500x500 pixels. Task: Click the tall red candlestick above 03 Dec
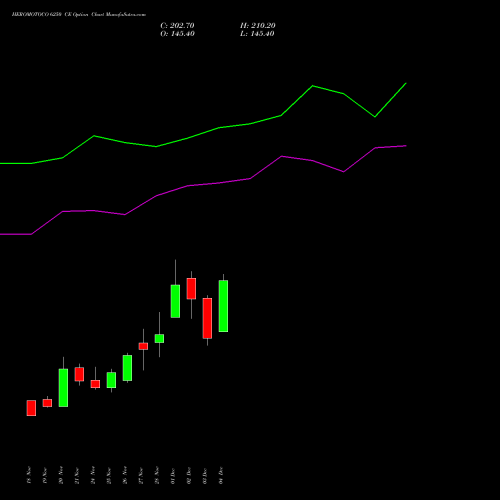pos(207,318)
